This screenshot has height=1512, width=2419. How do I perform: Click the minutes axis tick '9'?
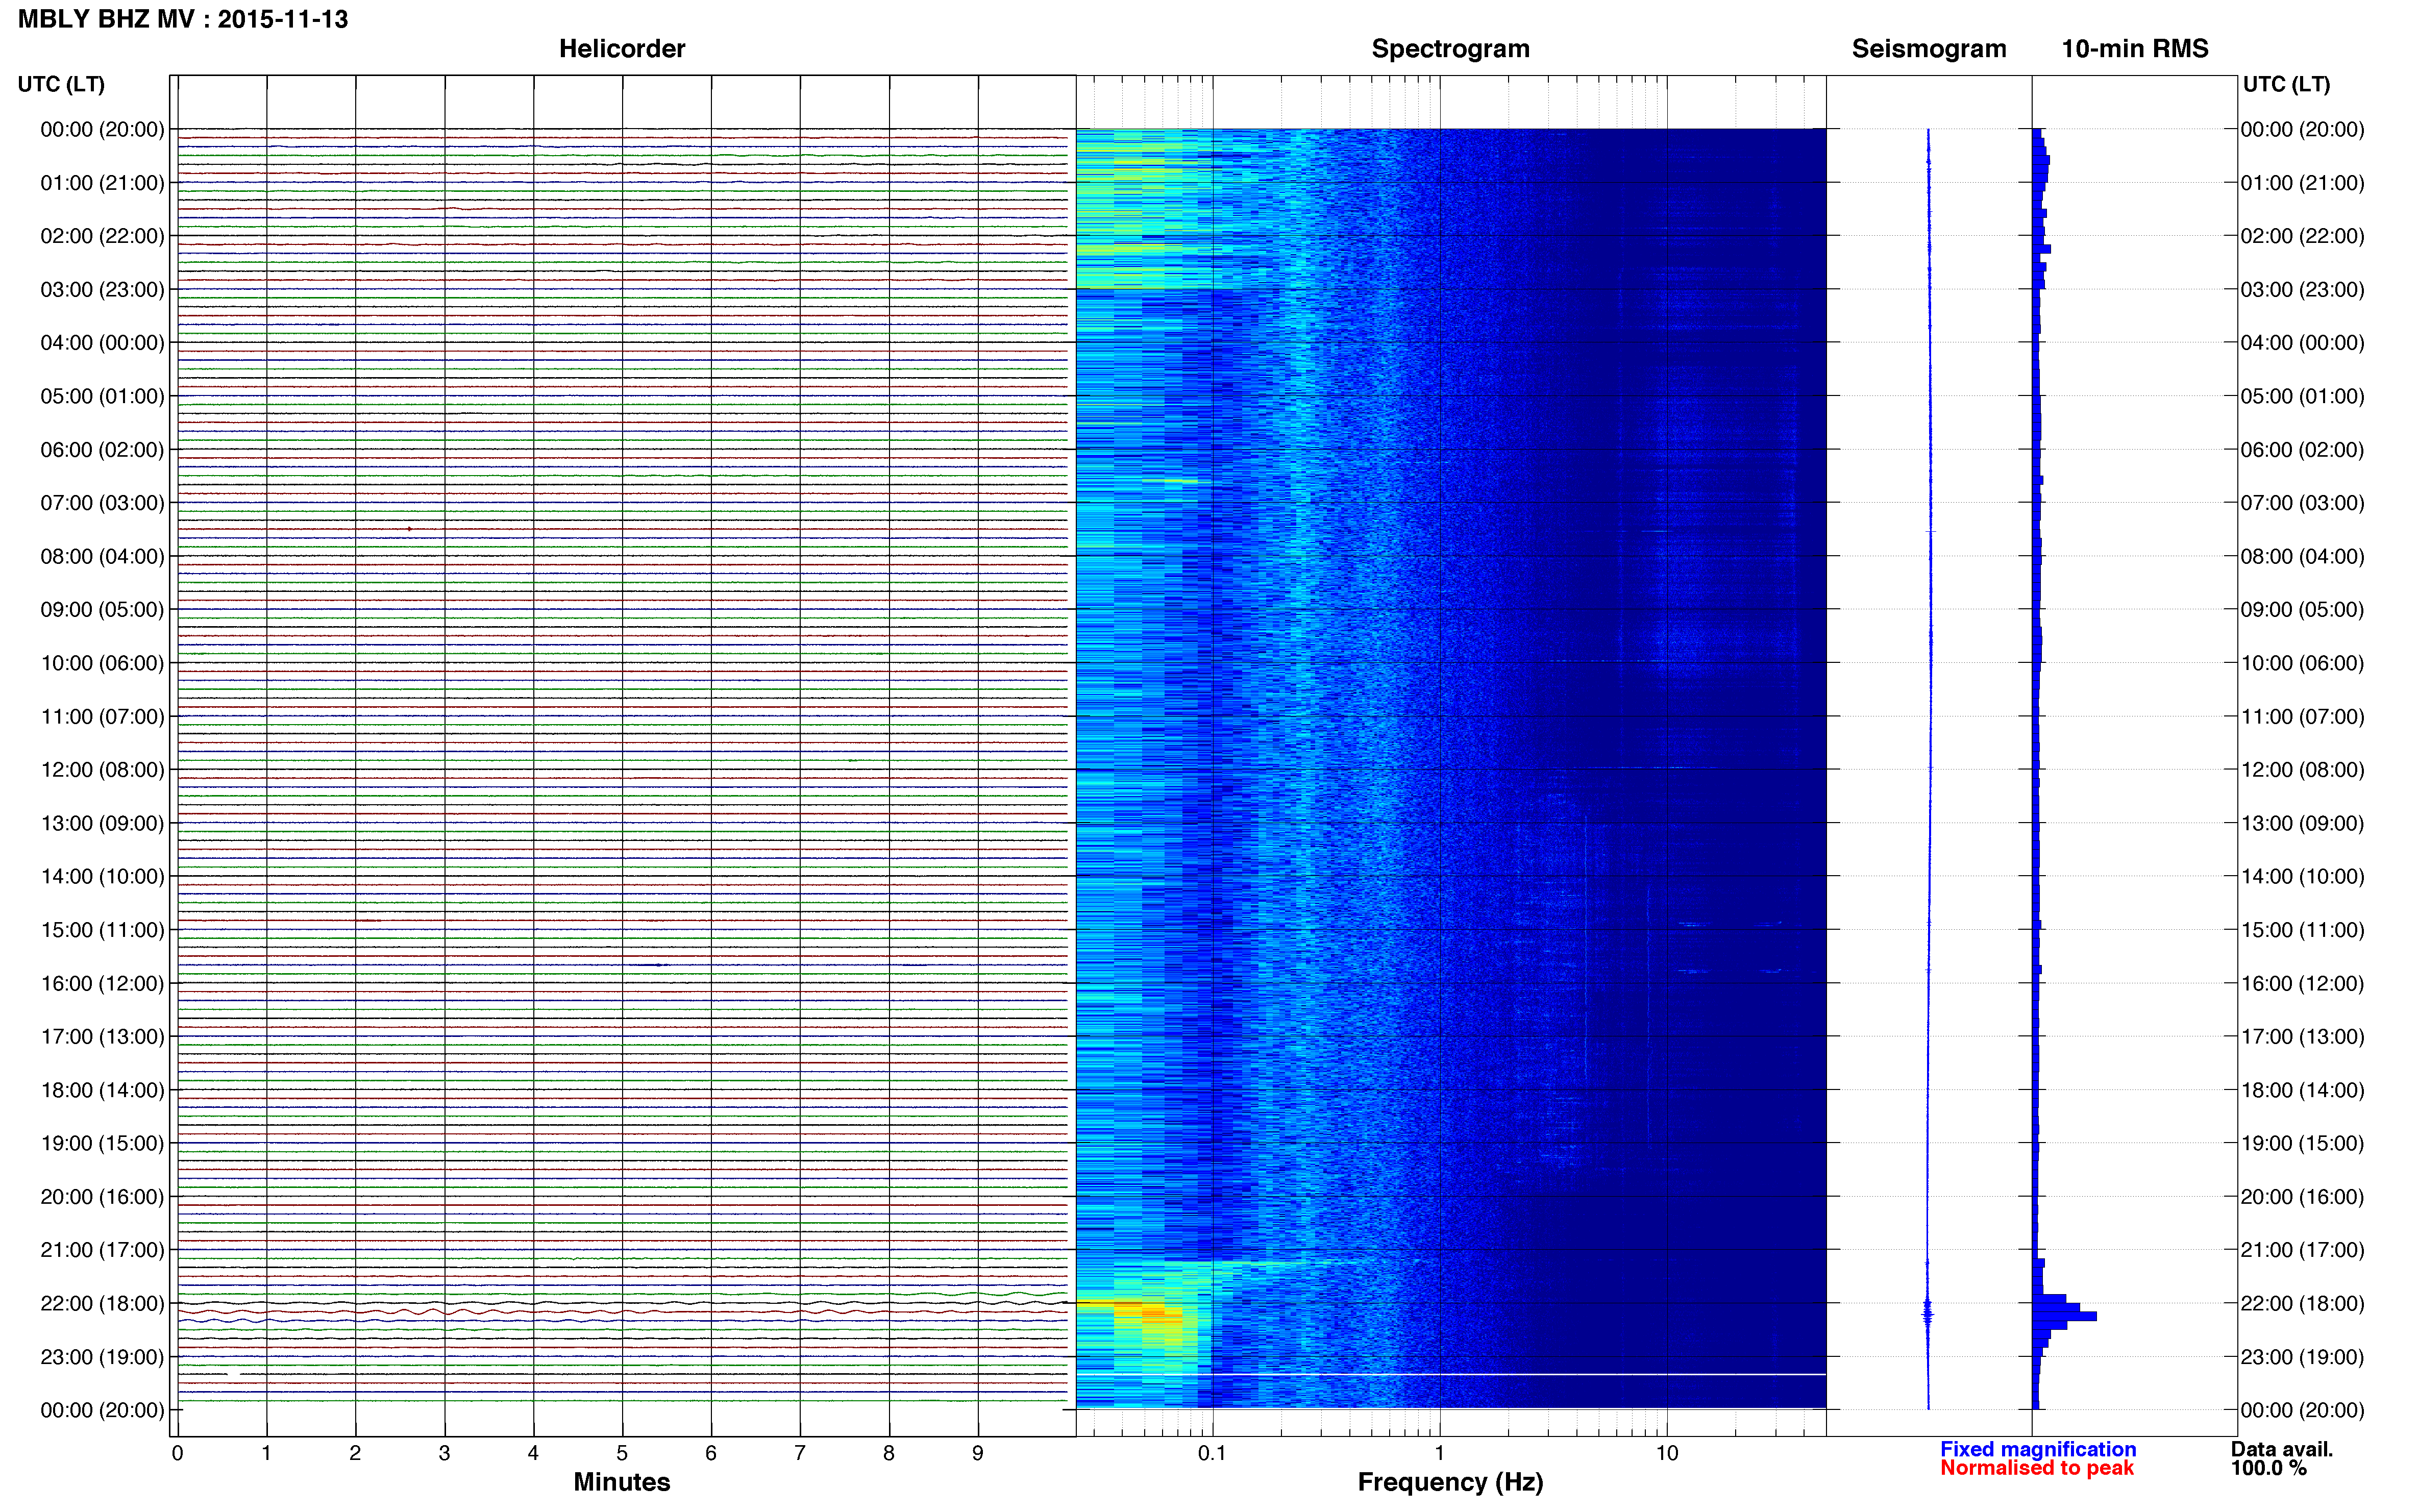coord(978,1453)
